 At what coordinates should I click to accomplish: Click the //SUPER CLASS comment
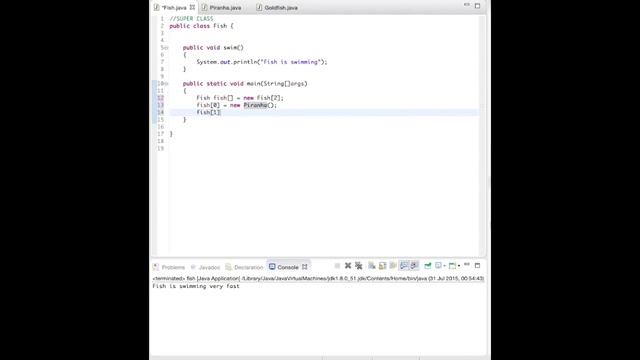click(x=191, y=19)
